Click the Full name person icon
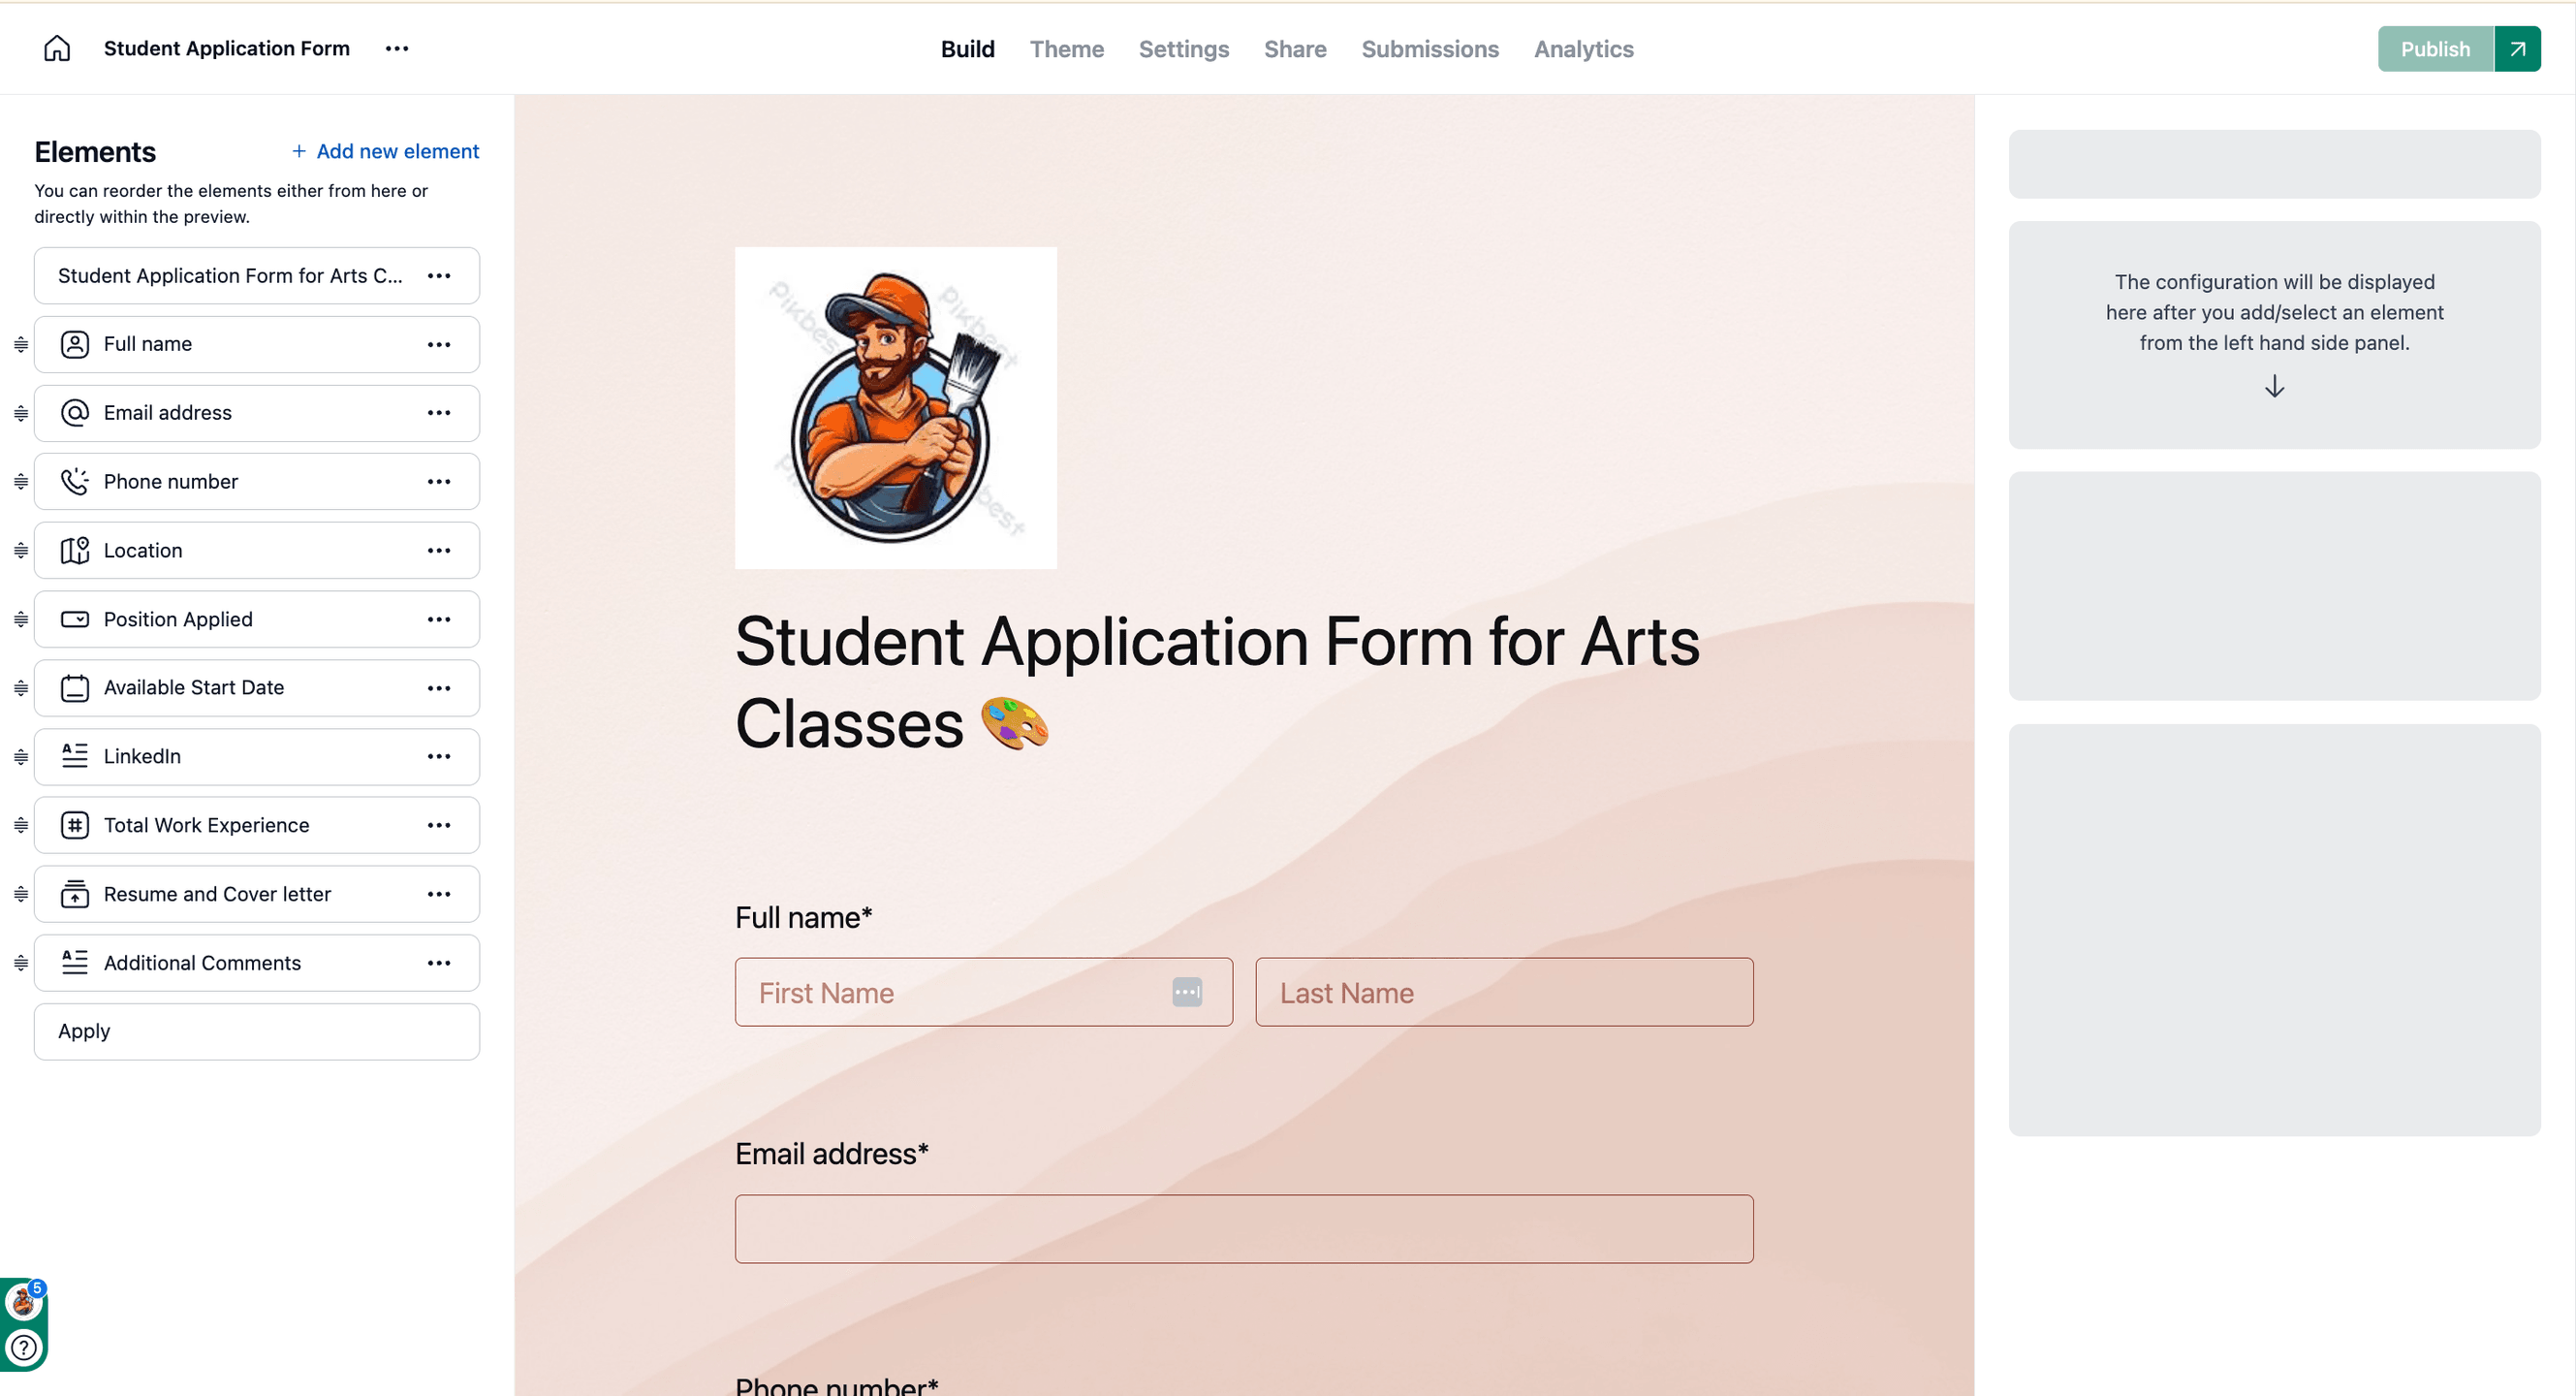Screen dimensions: 2576x1396 pos(75,344)
